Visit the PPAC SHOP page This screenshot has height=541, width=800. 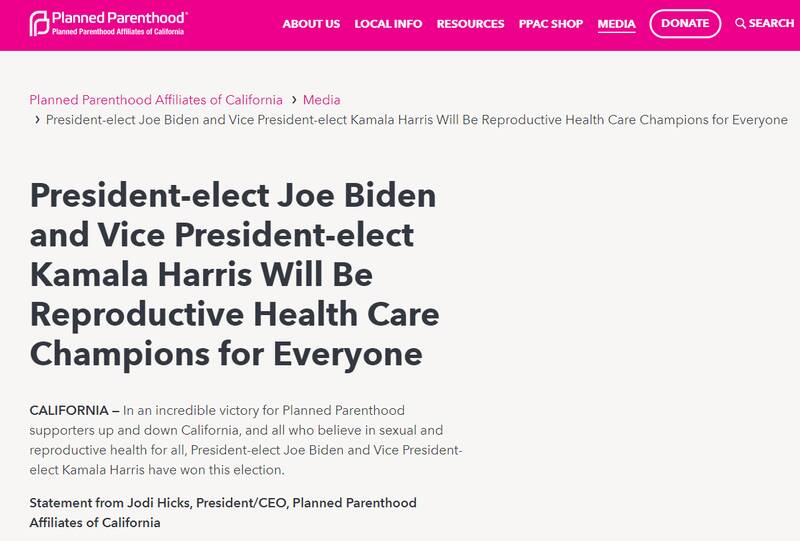(553, 23)
